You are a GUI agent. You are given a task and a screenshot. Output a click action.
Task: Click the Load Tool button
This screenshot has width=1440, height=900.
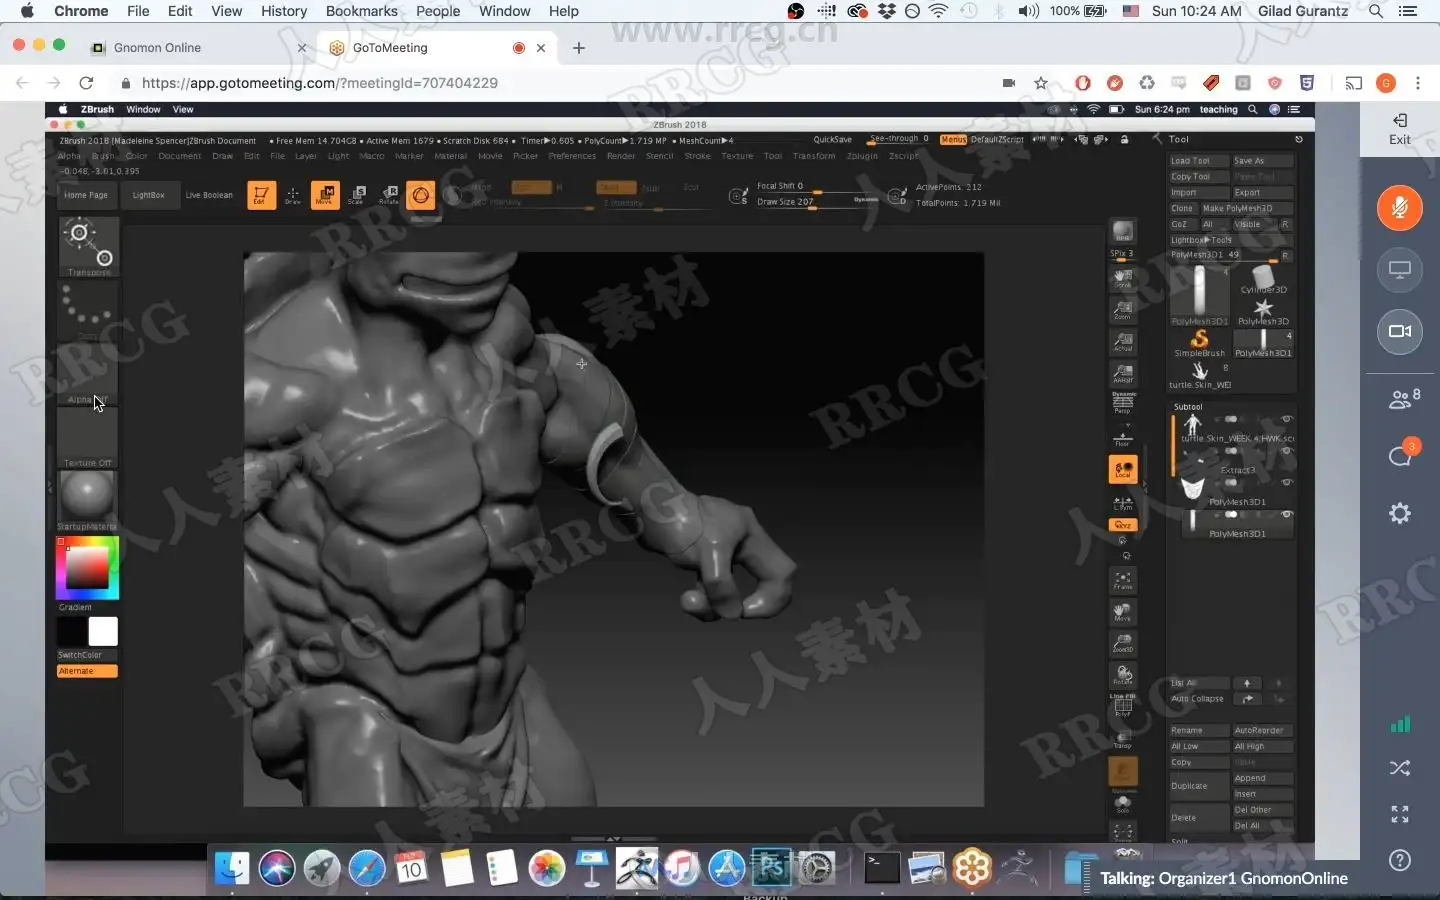tap(1199, 161)
